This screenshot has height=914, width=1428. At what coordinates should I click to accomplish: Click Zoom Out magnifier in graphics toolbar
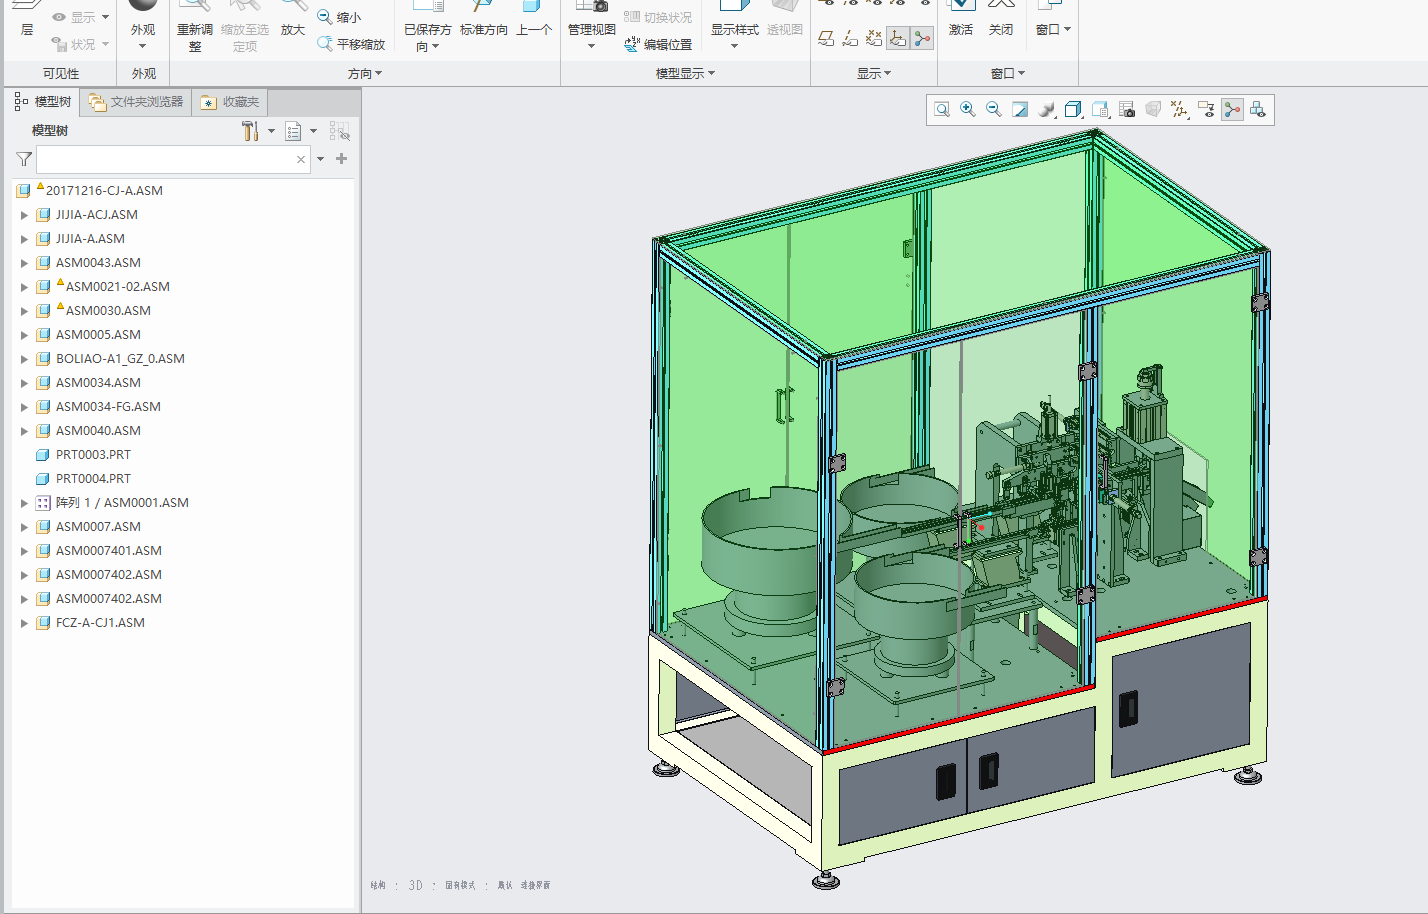pos(994,110)
